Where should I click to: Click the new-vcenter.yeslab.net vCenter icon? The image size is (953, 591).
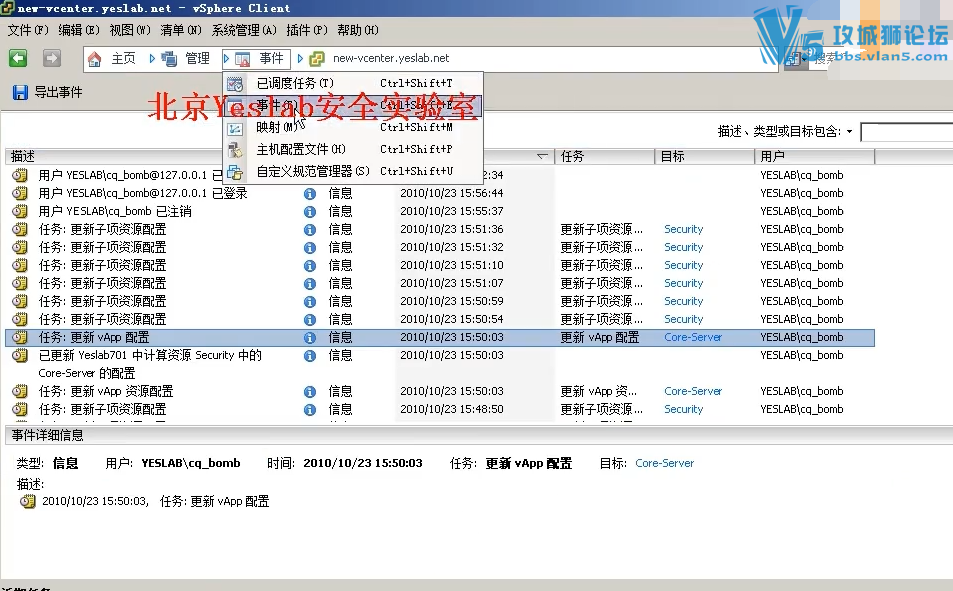coord(317,59)
